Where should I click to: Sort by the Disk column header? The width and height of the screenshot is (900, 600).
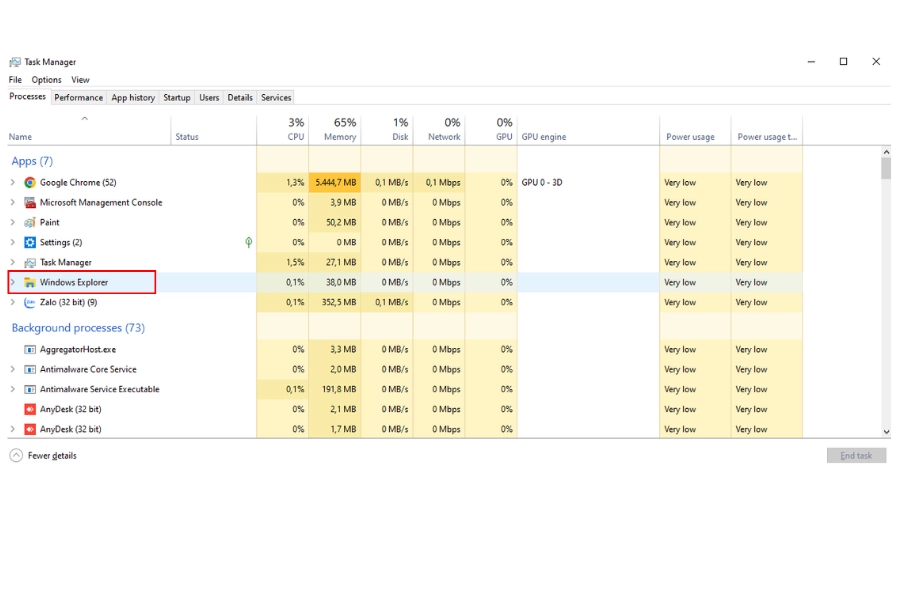[387, 130]
